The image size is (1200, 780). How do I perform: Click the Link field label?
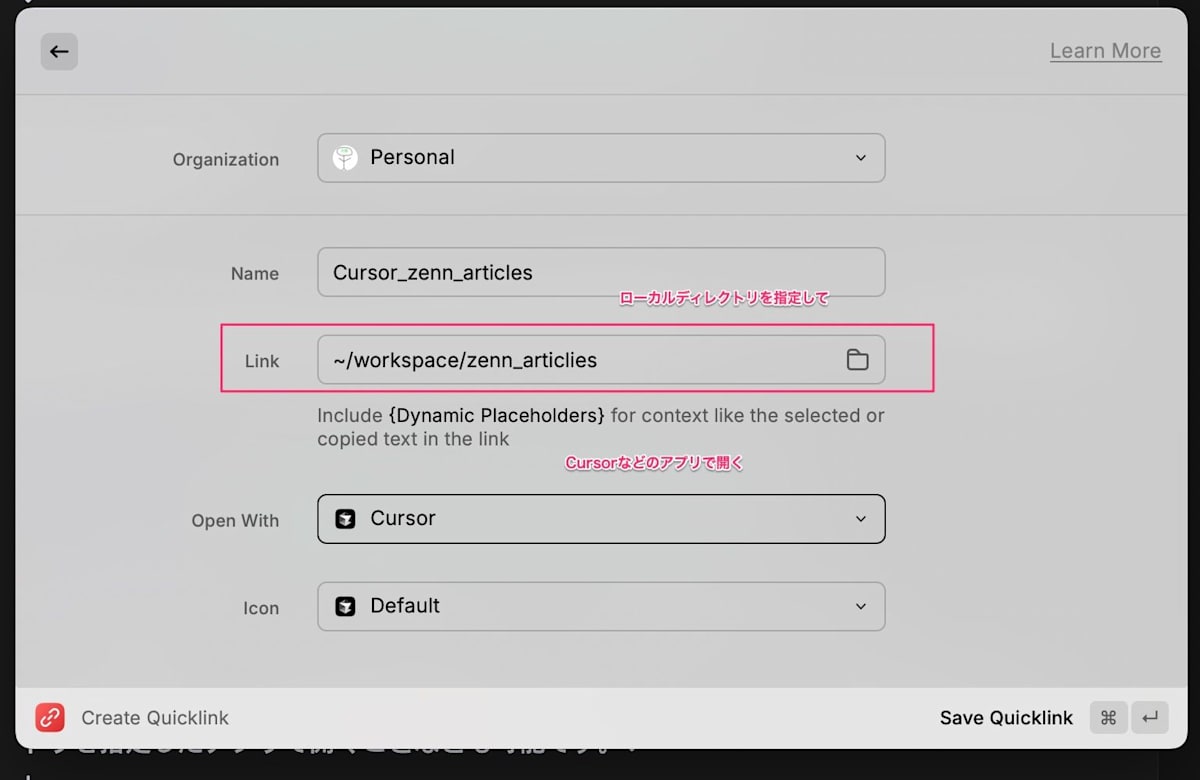tap(262, 361)
